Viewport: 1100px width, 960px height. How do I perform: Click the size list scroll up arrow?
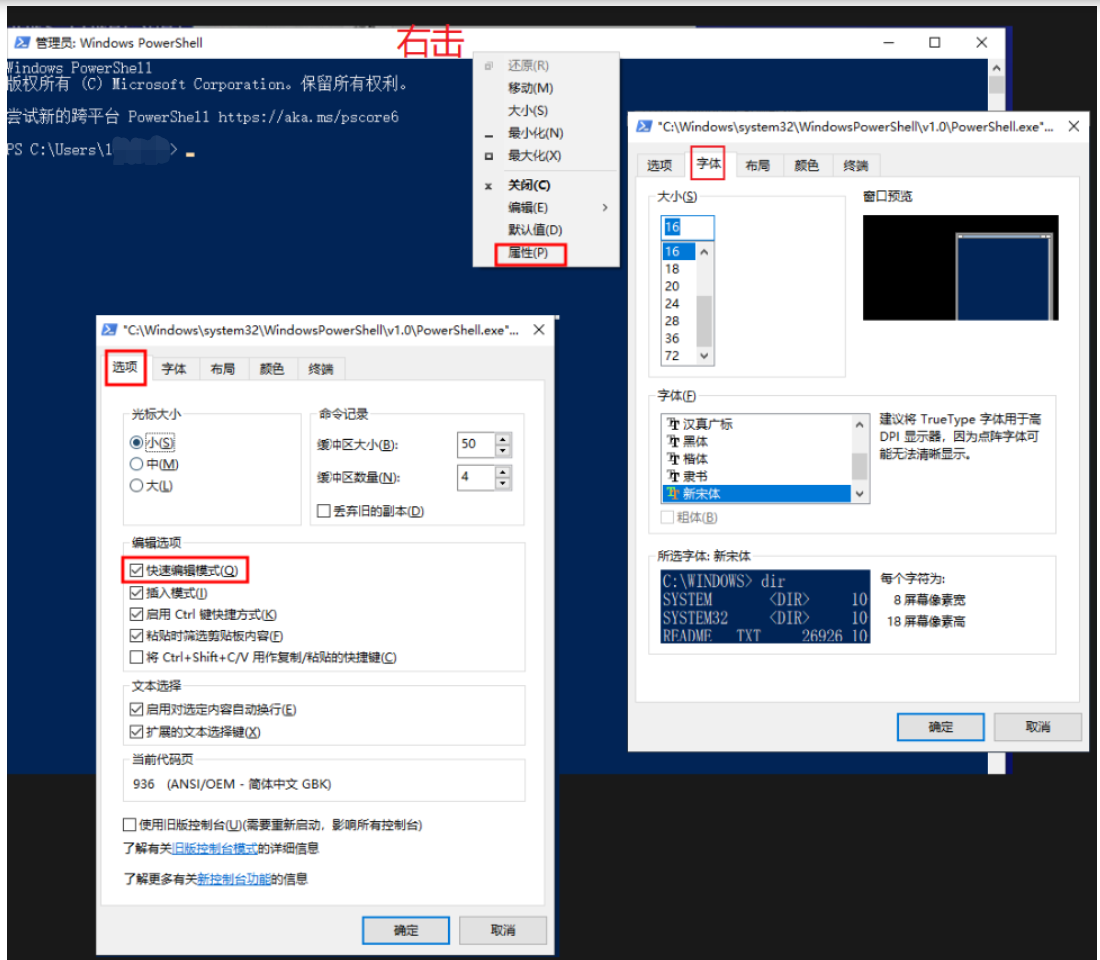[x=704, y=251]
